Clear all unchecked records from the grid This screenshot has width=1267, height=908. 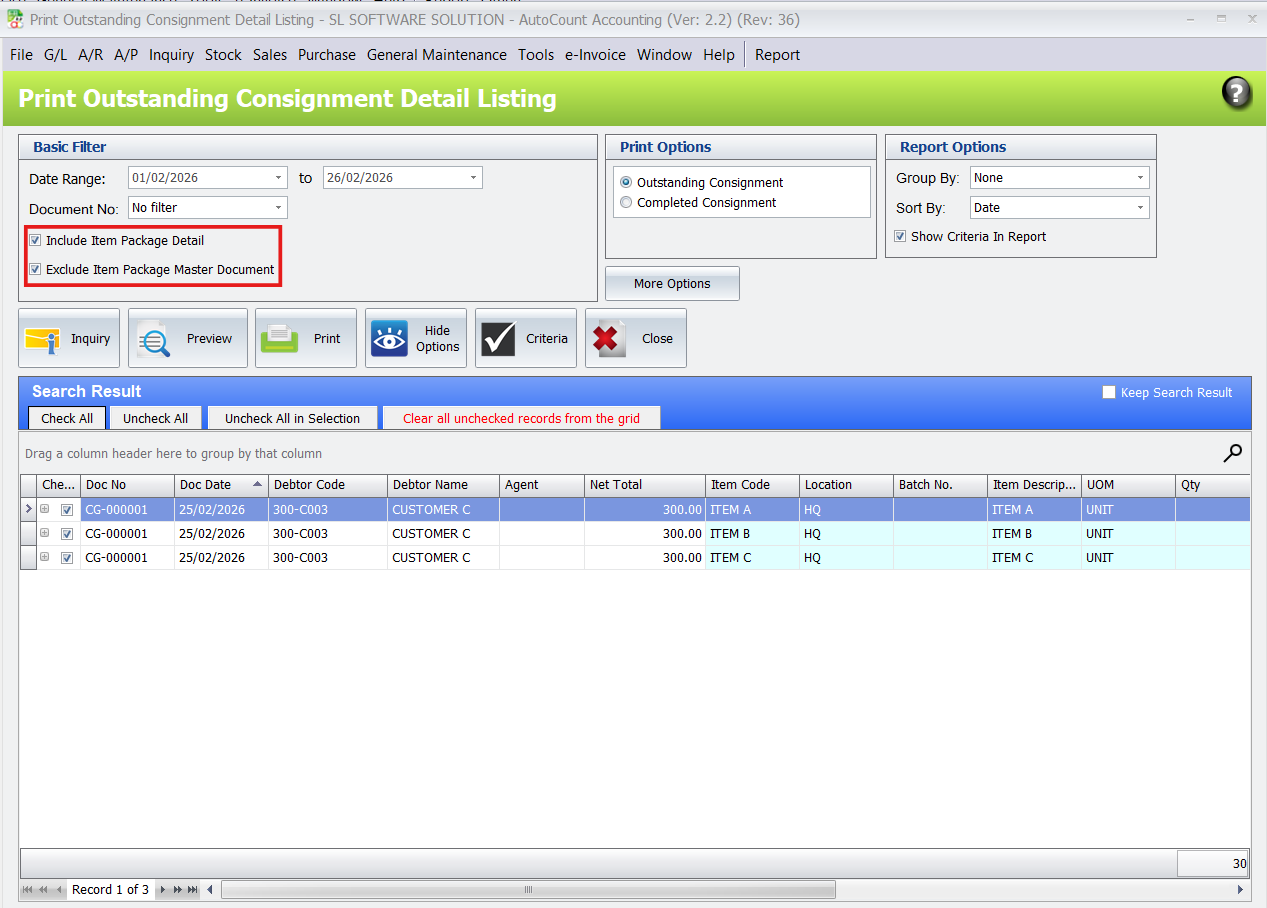521,417
